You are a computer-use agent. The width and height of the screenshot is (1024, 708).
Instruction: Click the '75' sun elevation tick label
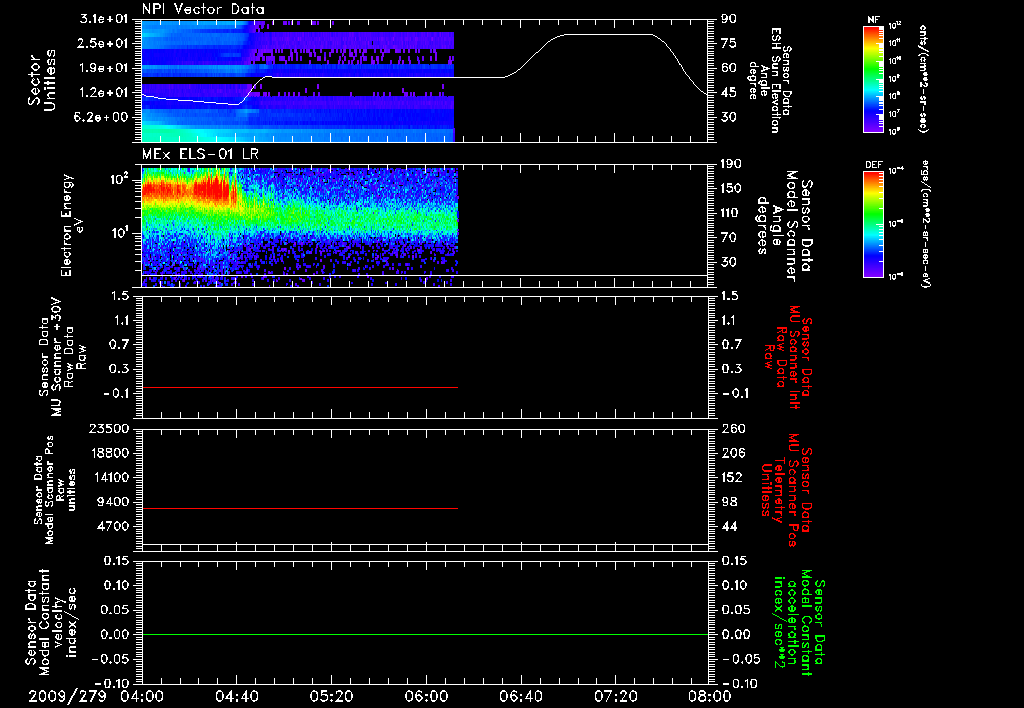(729, 43)
